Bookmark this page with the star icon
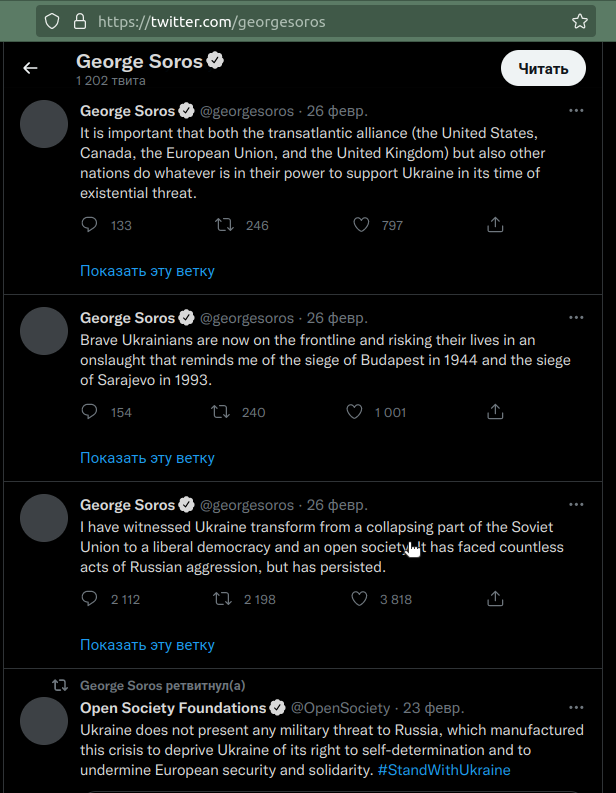This screenshot has height=793, width=616. 580,21
